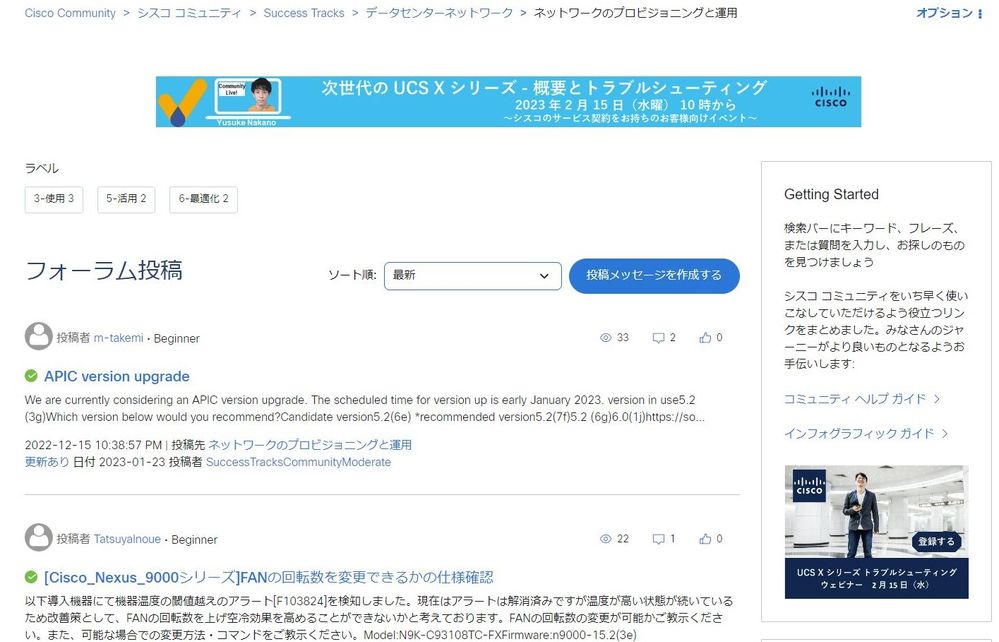The width and height of the screenshot is (999, 642).
Task: Click the like icon on Nexus FAN post
Action: (705, 539)
